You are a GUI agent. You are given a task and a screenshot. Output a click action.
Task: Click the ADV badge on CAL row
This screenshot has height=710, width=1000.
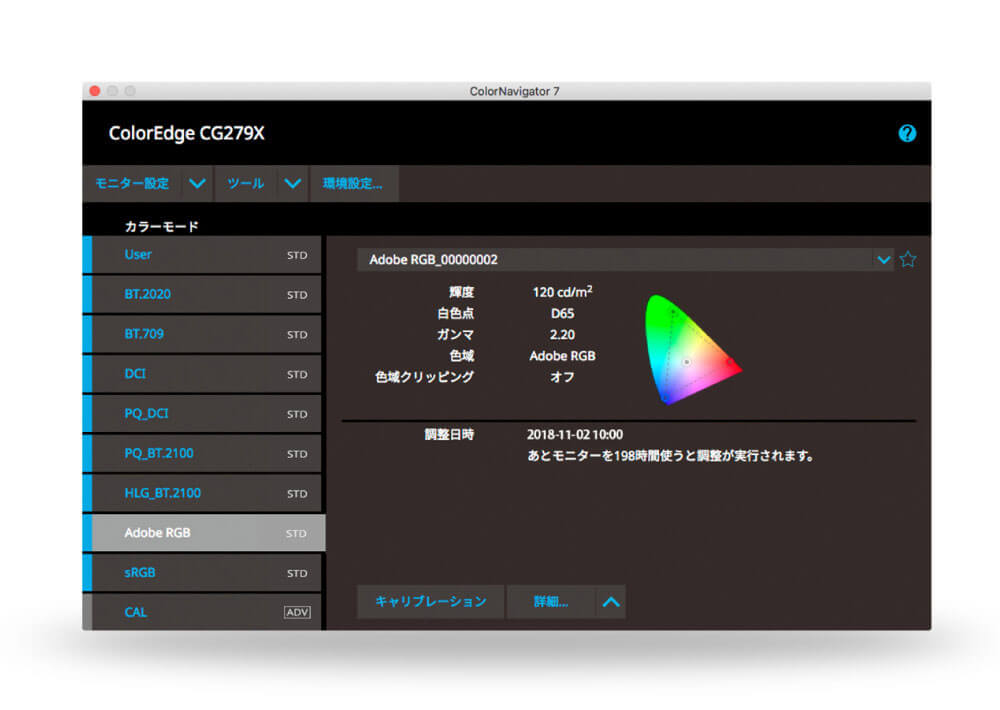click(297, 612)
